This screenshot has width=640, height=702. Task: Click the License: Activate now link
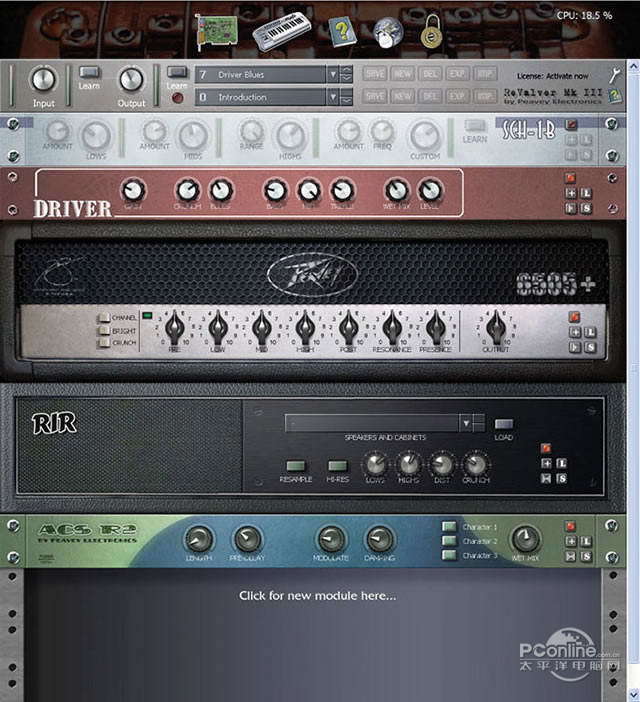point(552,76)
